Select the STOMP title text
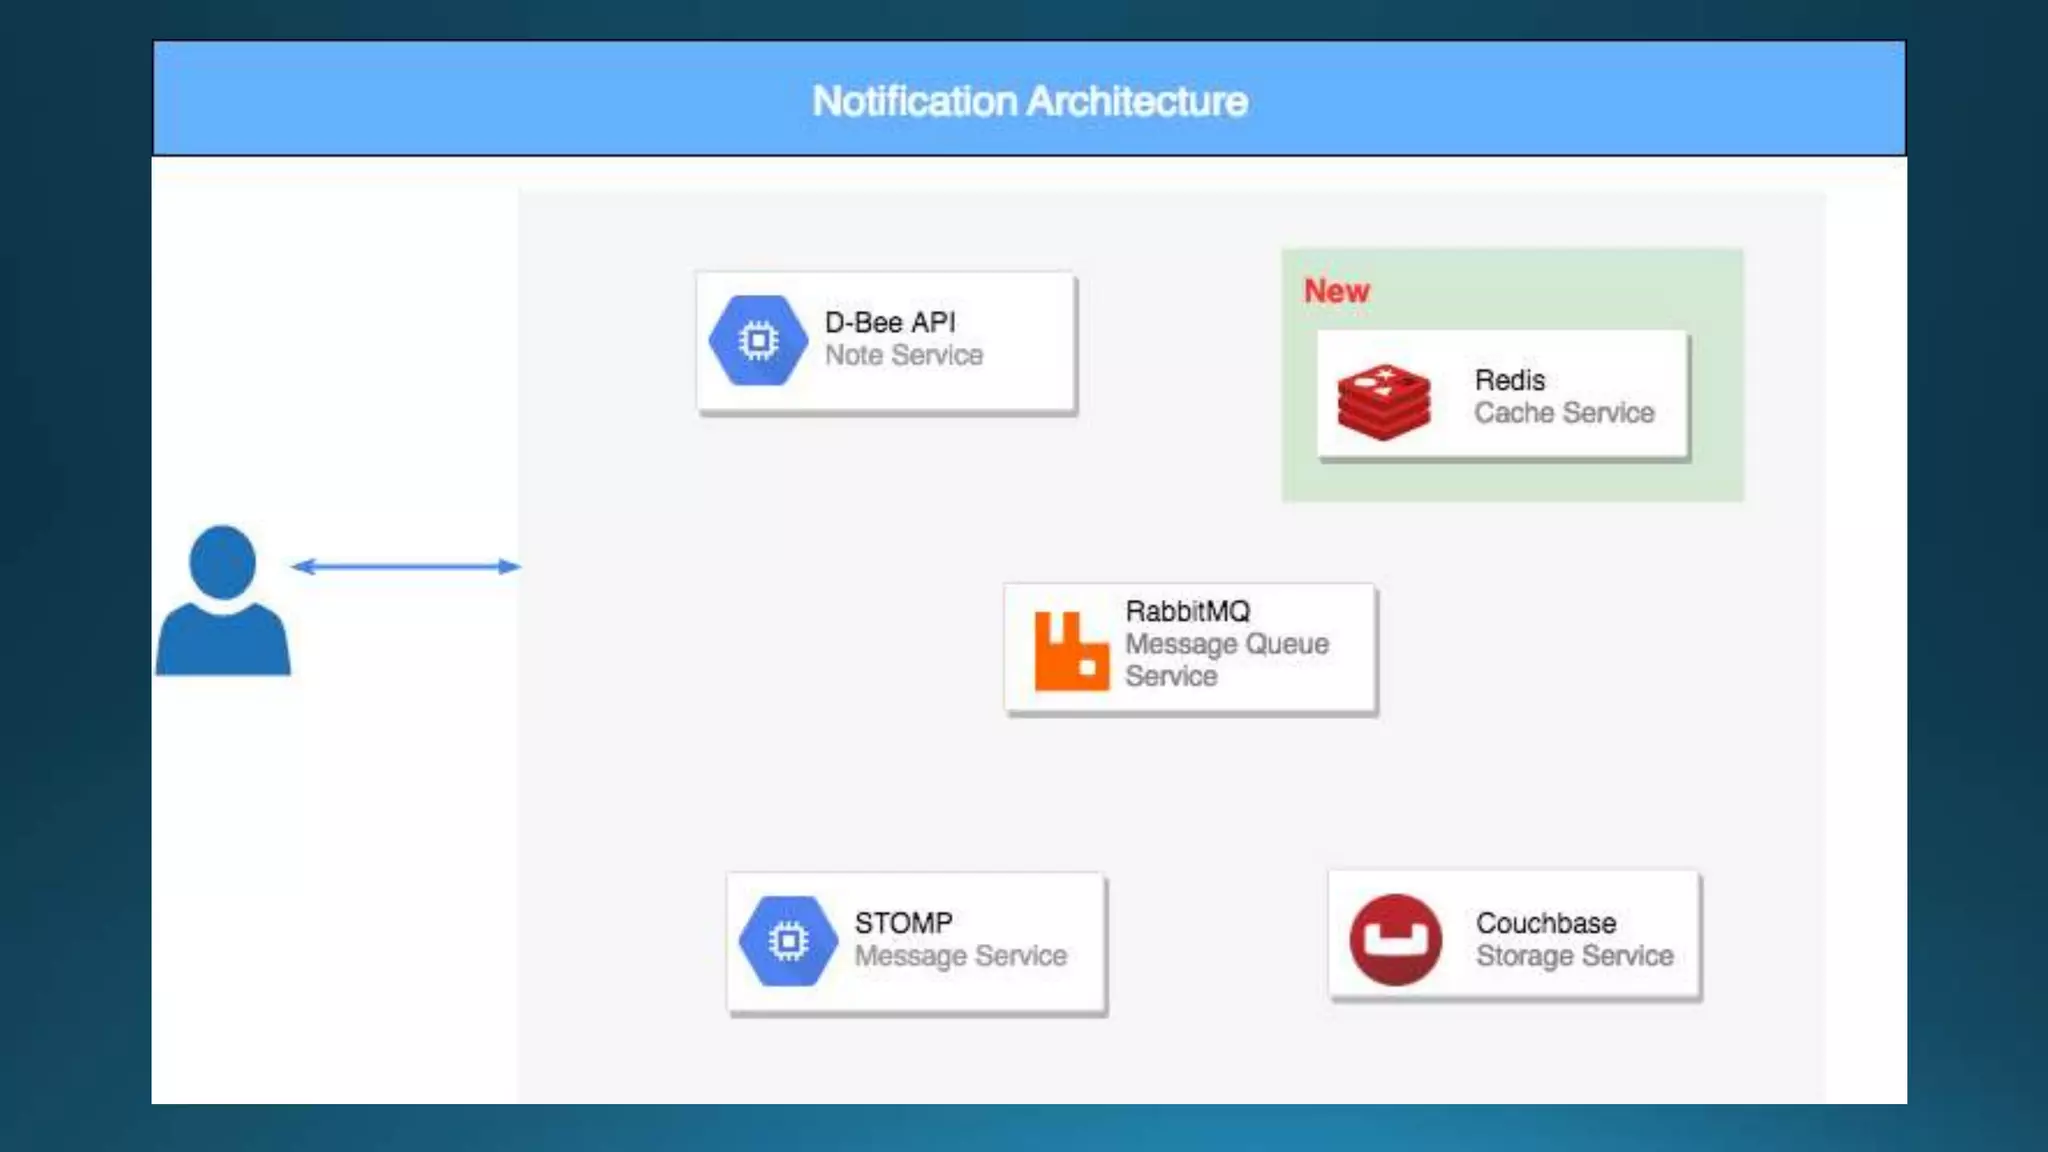The image size is (2048, 1152). pyautogui.click(x=903, y=922)
